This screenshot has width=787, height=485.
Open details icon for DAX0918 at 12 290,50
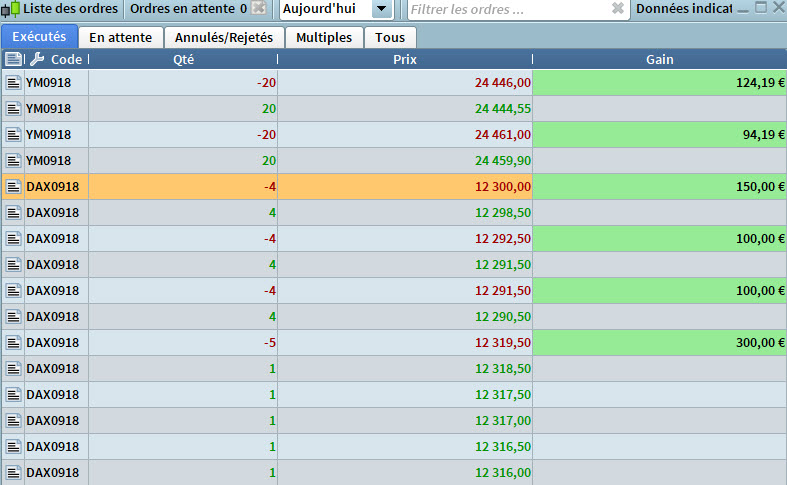pyautogui.click(x=13, y=317)
